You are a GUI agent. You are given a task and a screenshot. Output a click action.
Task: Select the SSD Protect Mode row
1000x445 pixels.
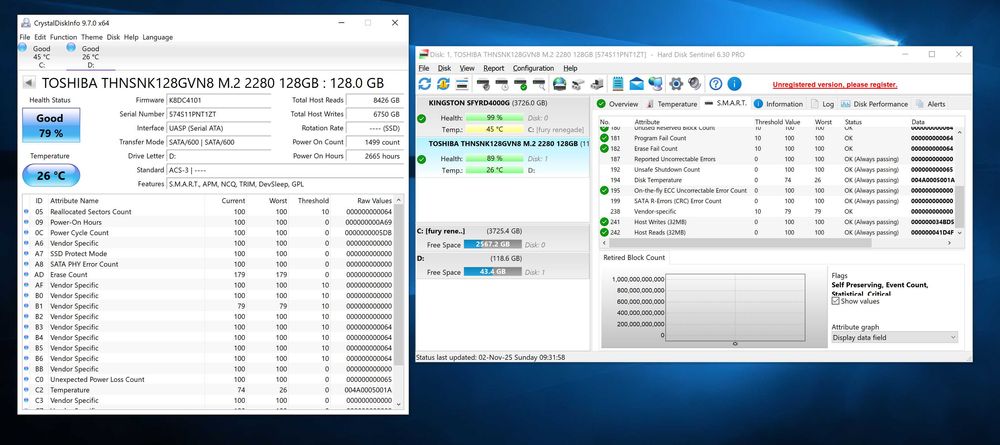(x=208, y=254)
